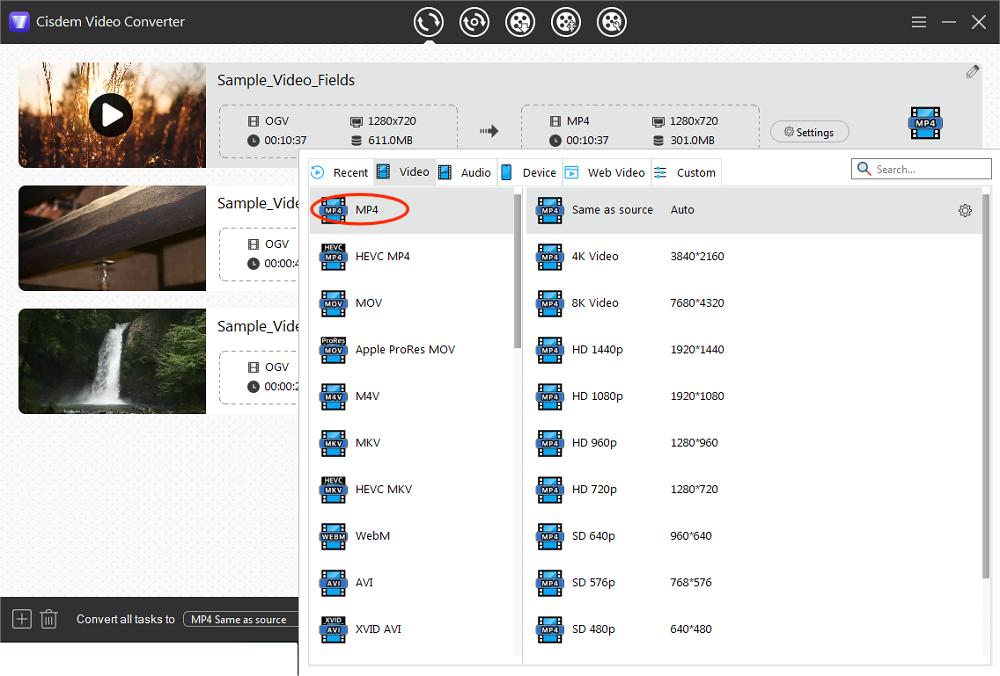Open the fifth film-reel icon in top bar
Viewport: 1000px width, 676px height.
(x=612, y=22)
